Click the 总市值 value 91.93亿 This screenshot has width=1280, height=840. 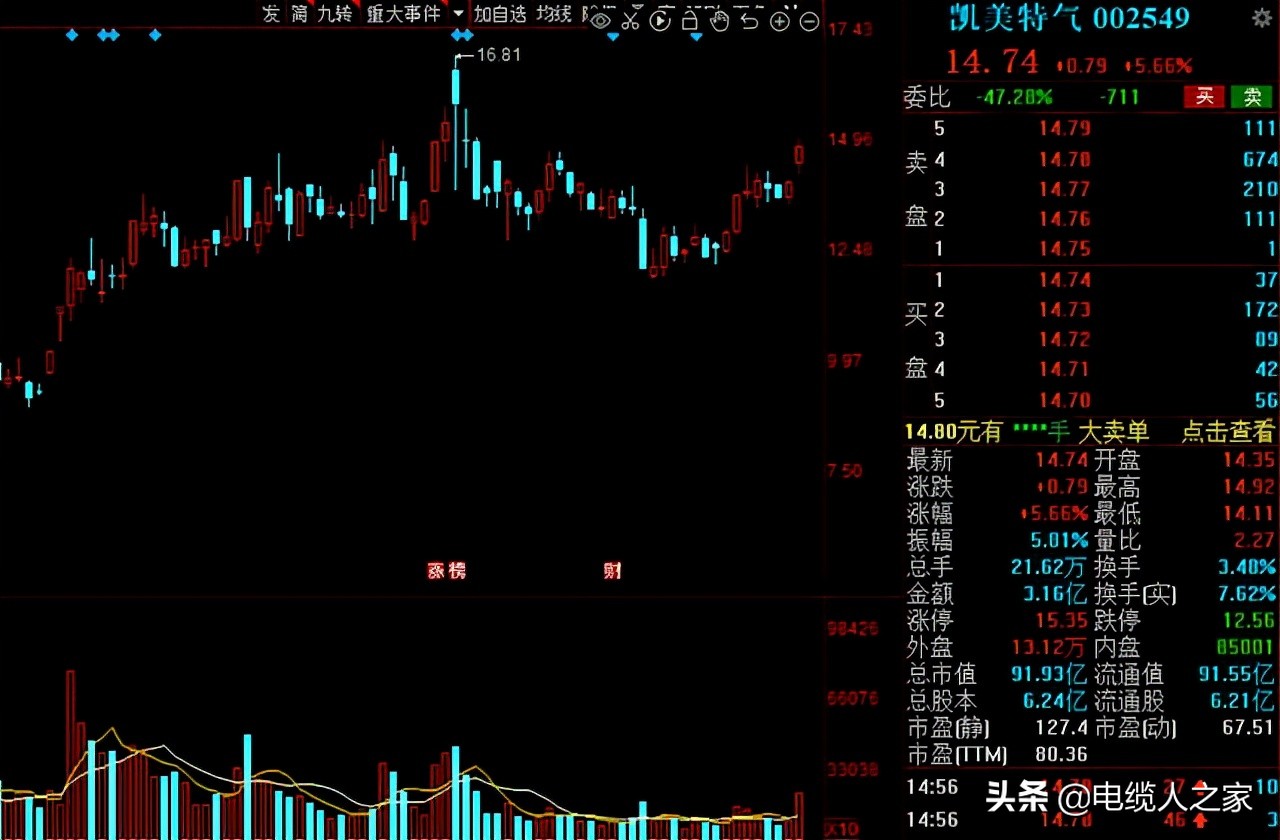[1048, 675]
